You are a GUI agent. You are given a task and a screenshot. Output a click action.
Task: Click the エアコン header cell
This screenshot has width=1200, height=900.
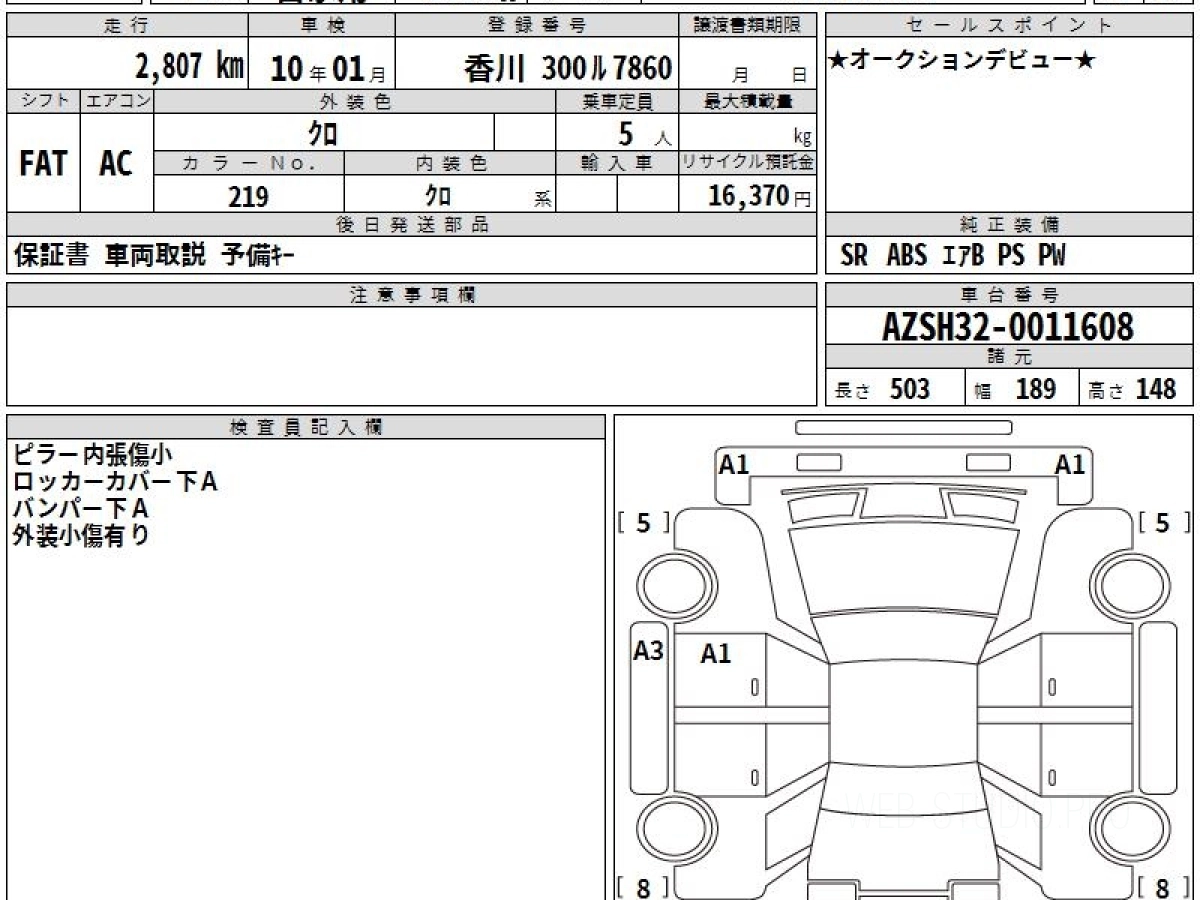click(x=117, y=101)
